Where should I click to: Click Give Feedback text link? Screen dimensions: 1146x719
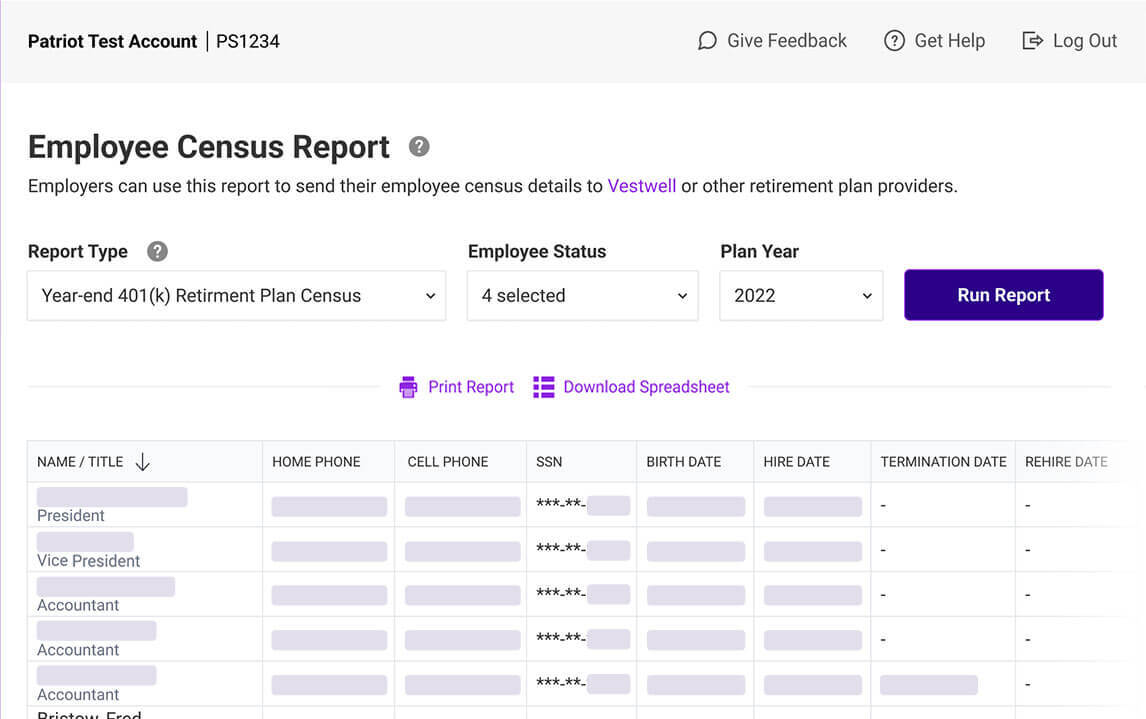(x=787, y=41)
